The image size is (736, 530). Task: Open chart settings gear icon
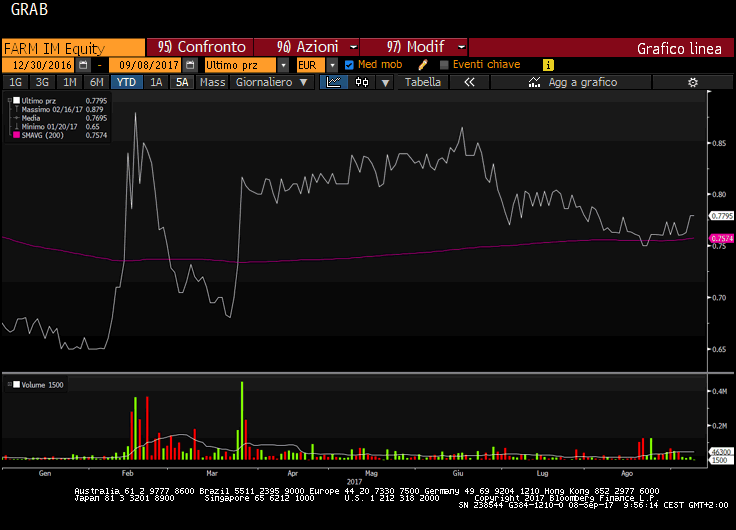tap(692, 82)
